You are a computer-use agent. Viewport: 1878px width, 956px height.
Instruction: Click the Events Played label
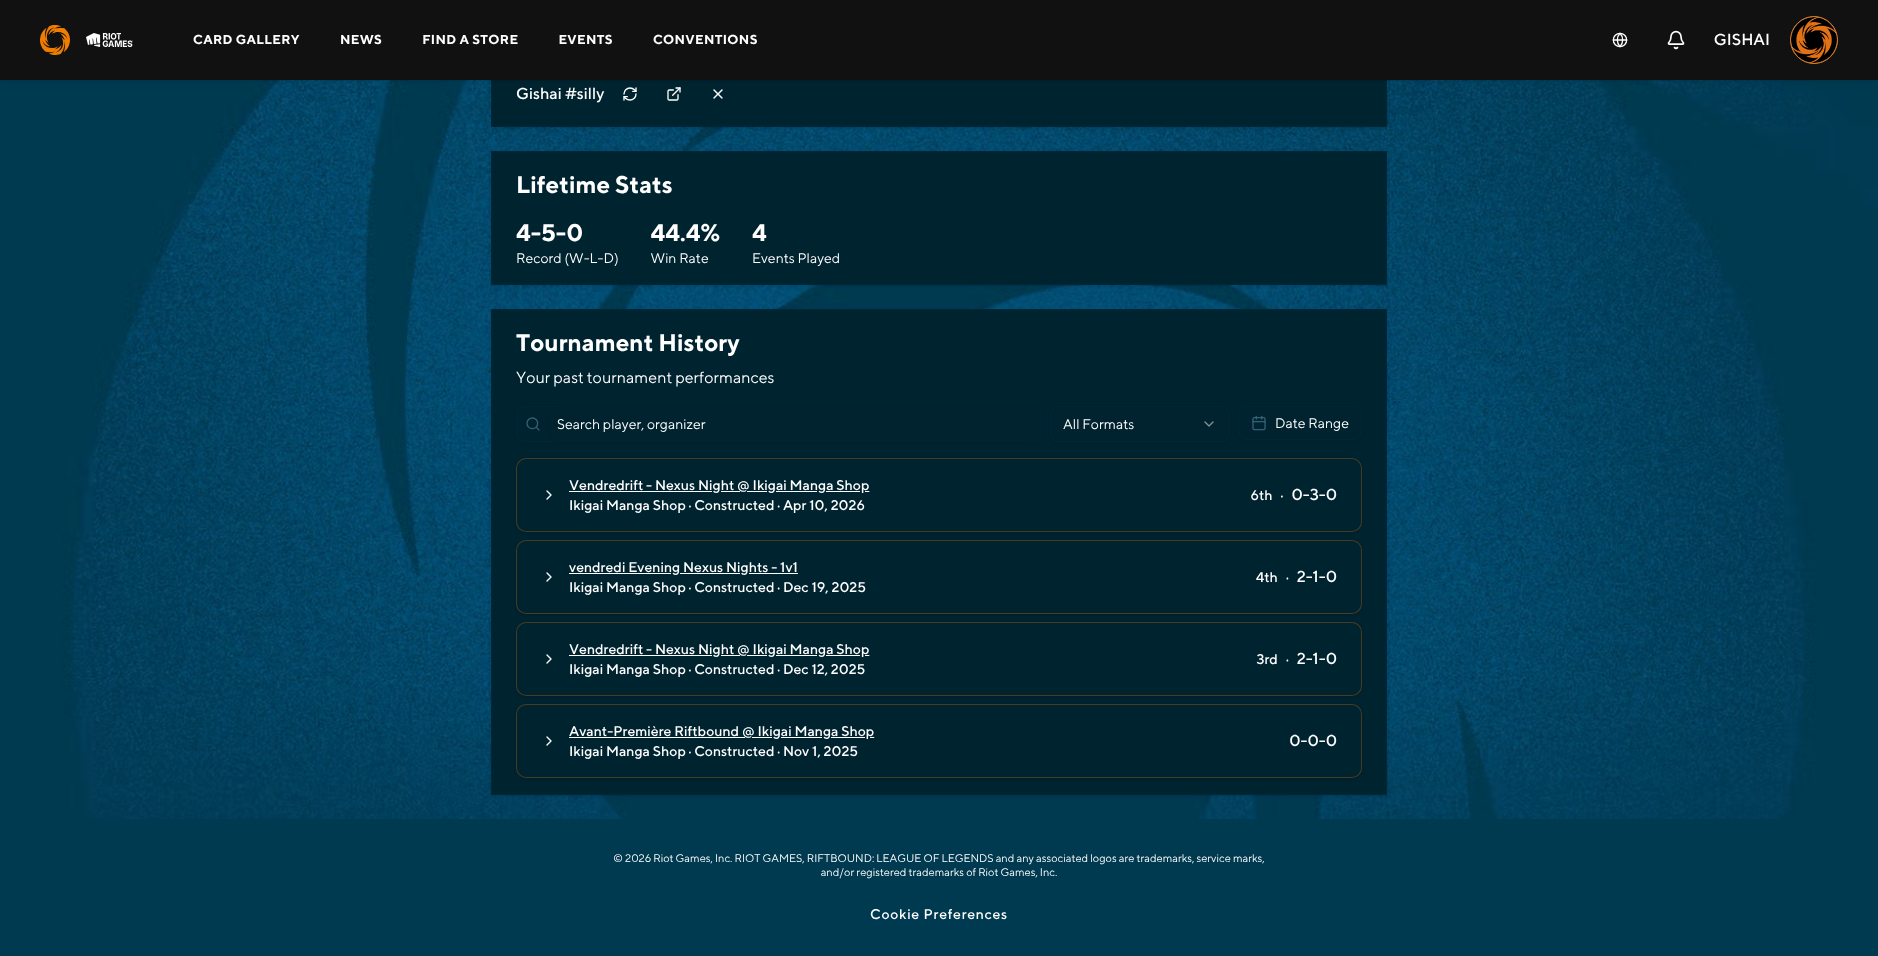pos(796,258)
